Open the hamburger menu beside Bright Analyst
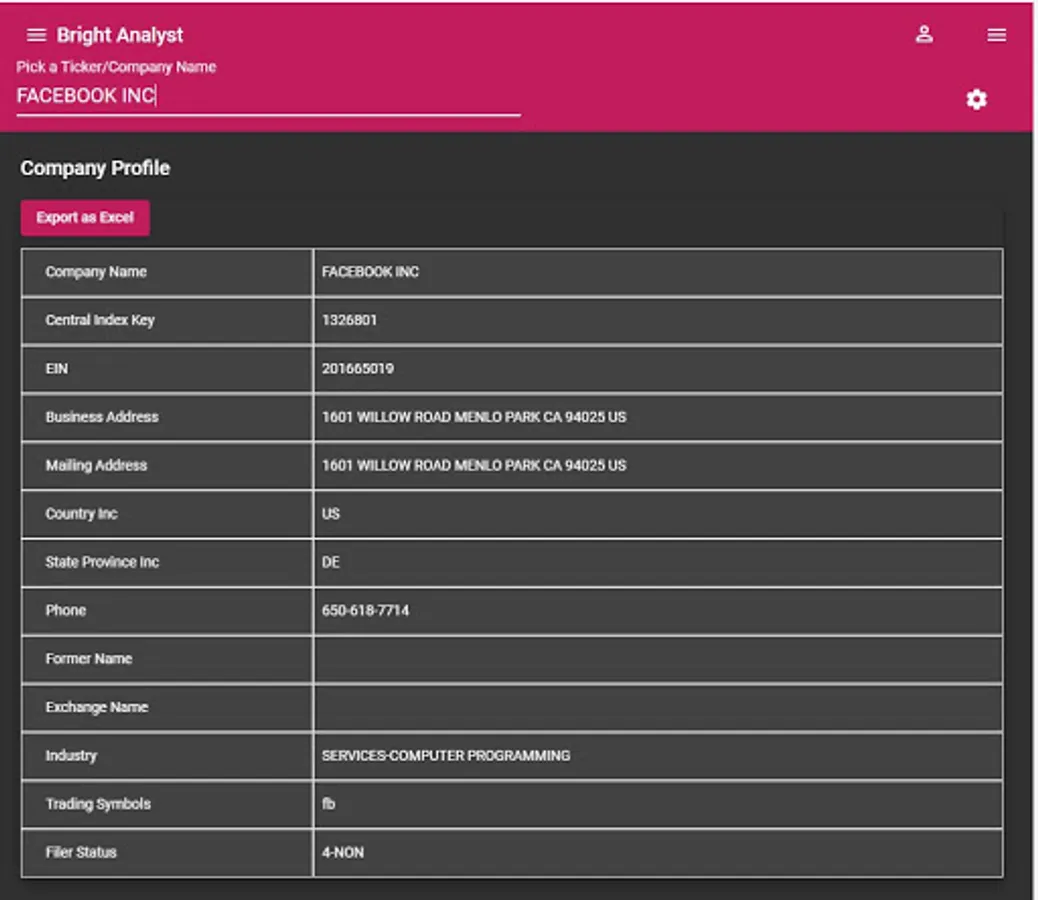1038x900 pixels. [36, 35]
